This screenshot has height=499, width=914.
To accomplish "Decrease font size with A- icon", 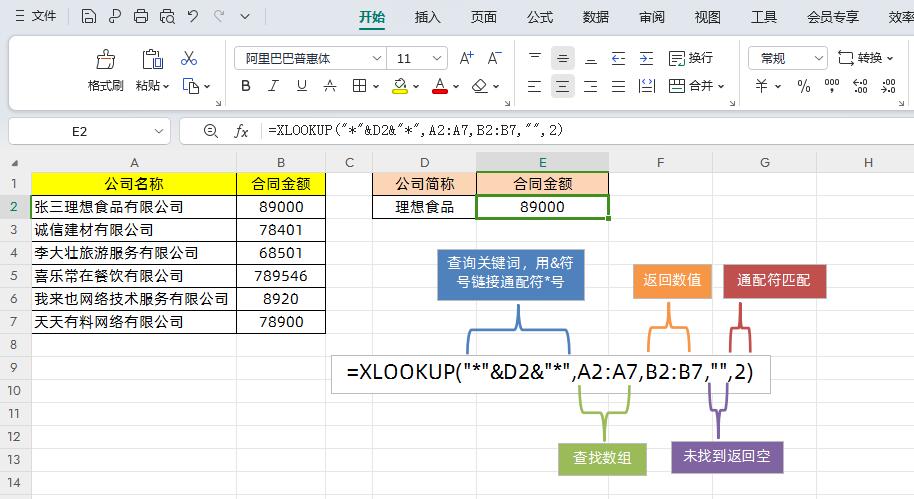I will pos(494,58).
